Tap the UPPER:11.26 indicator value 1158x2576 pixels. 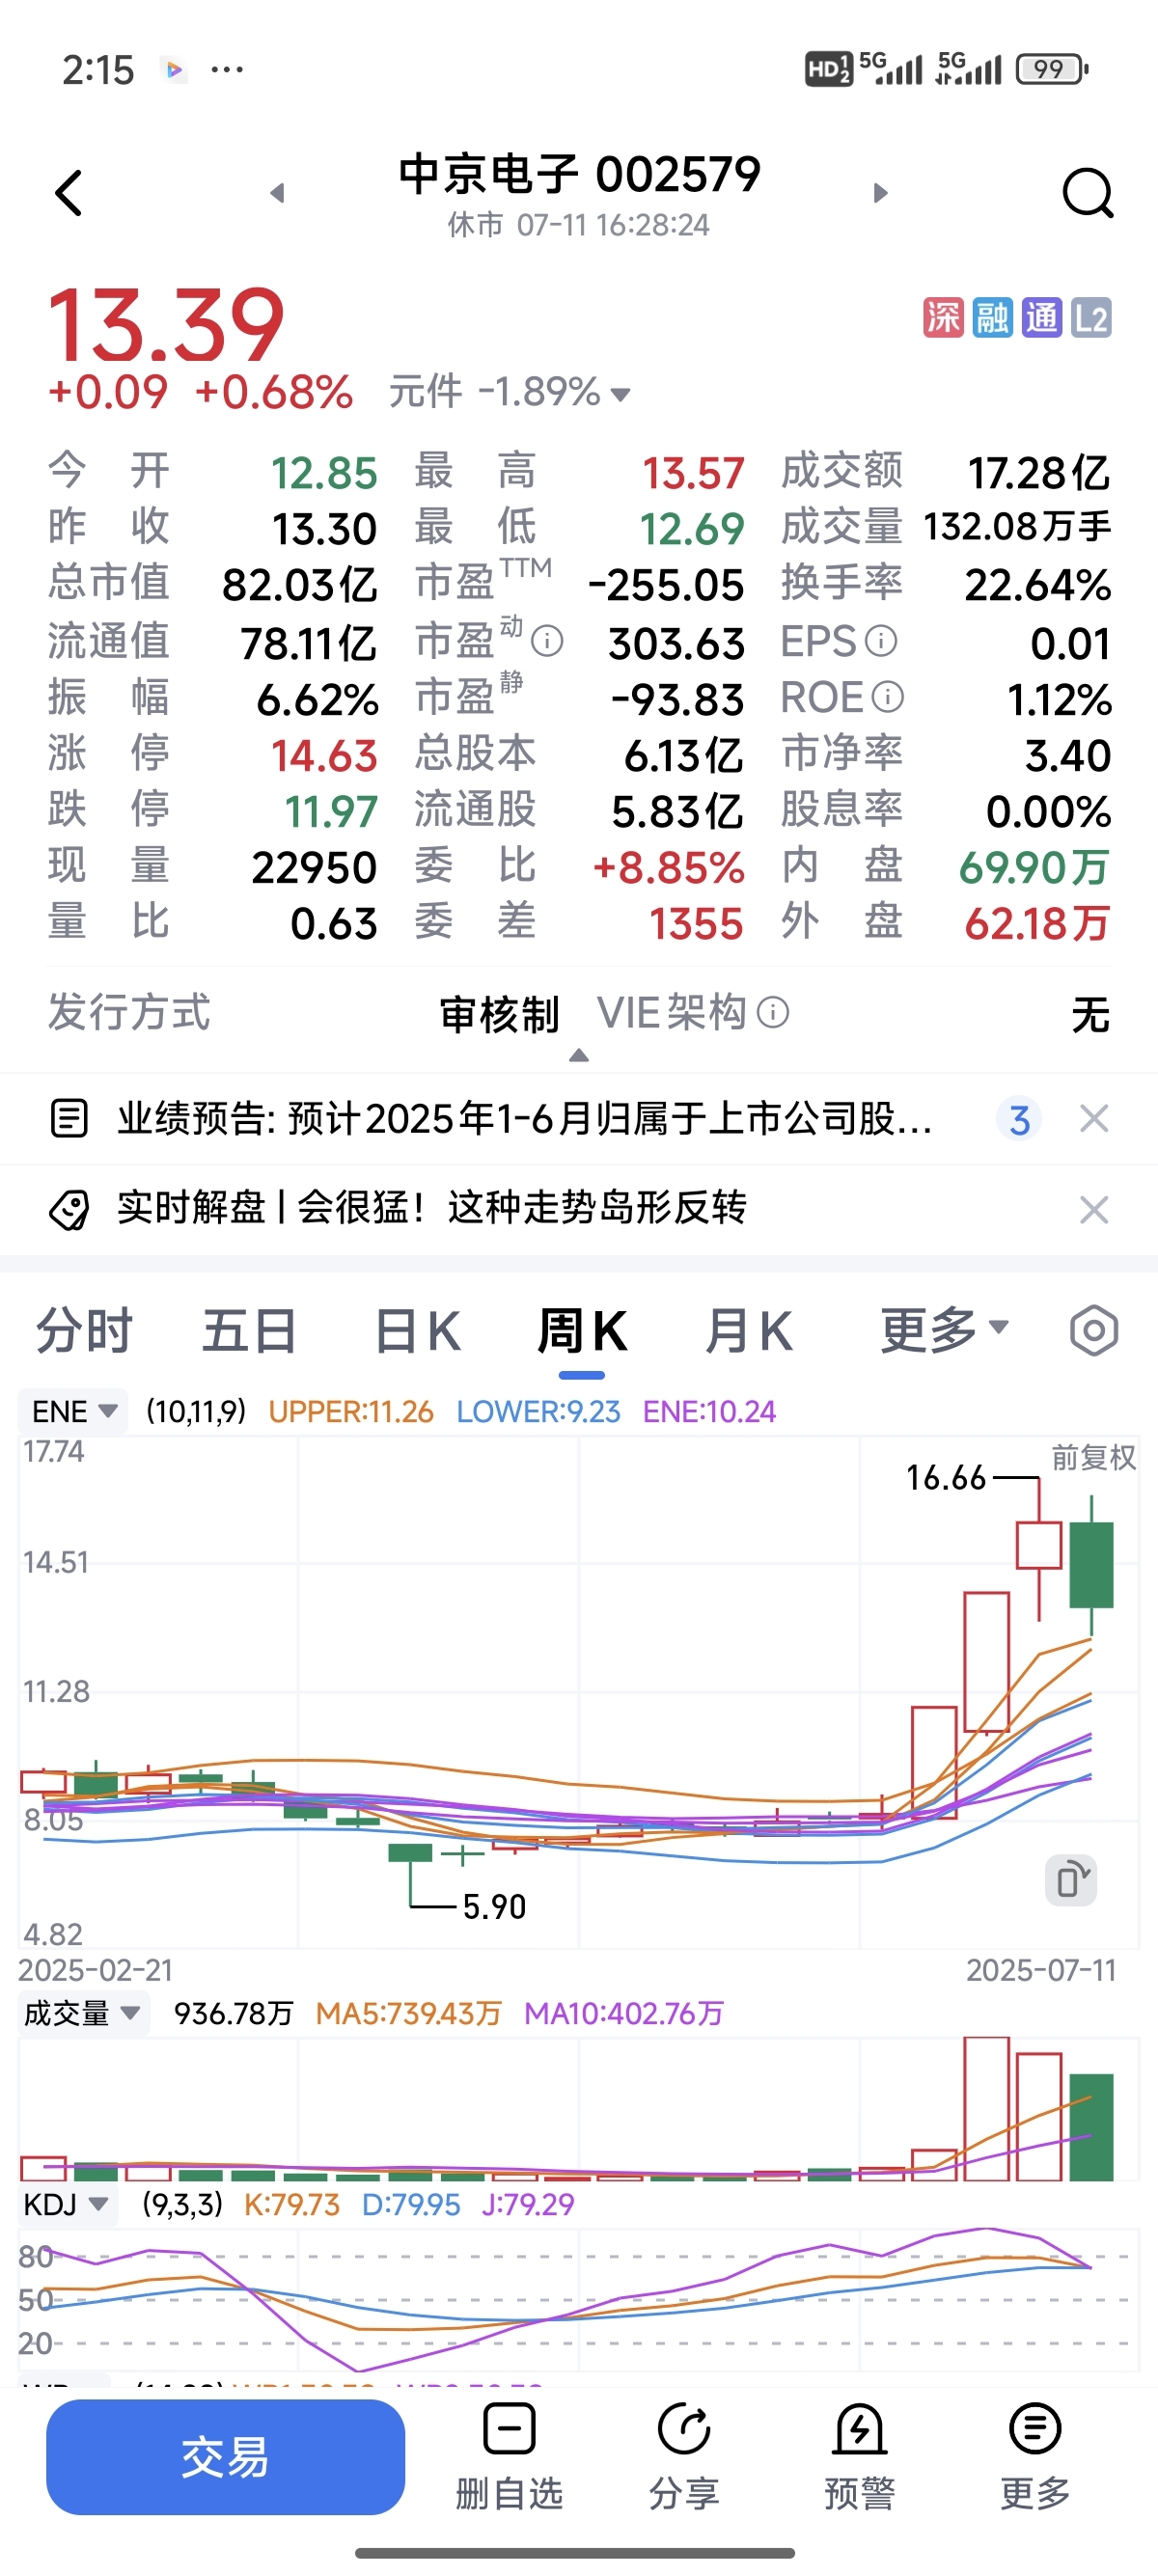point(351,1411)
